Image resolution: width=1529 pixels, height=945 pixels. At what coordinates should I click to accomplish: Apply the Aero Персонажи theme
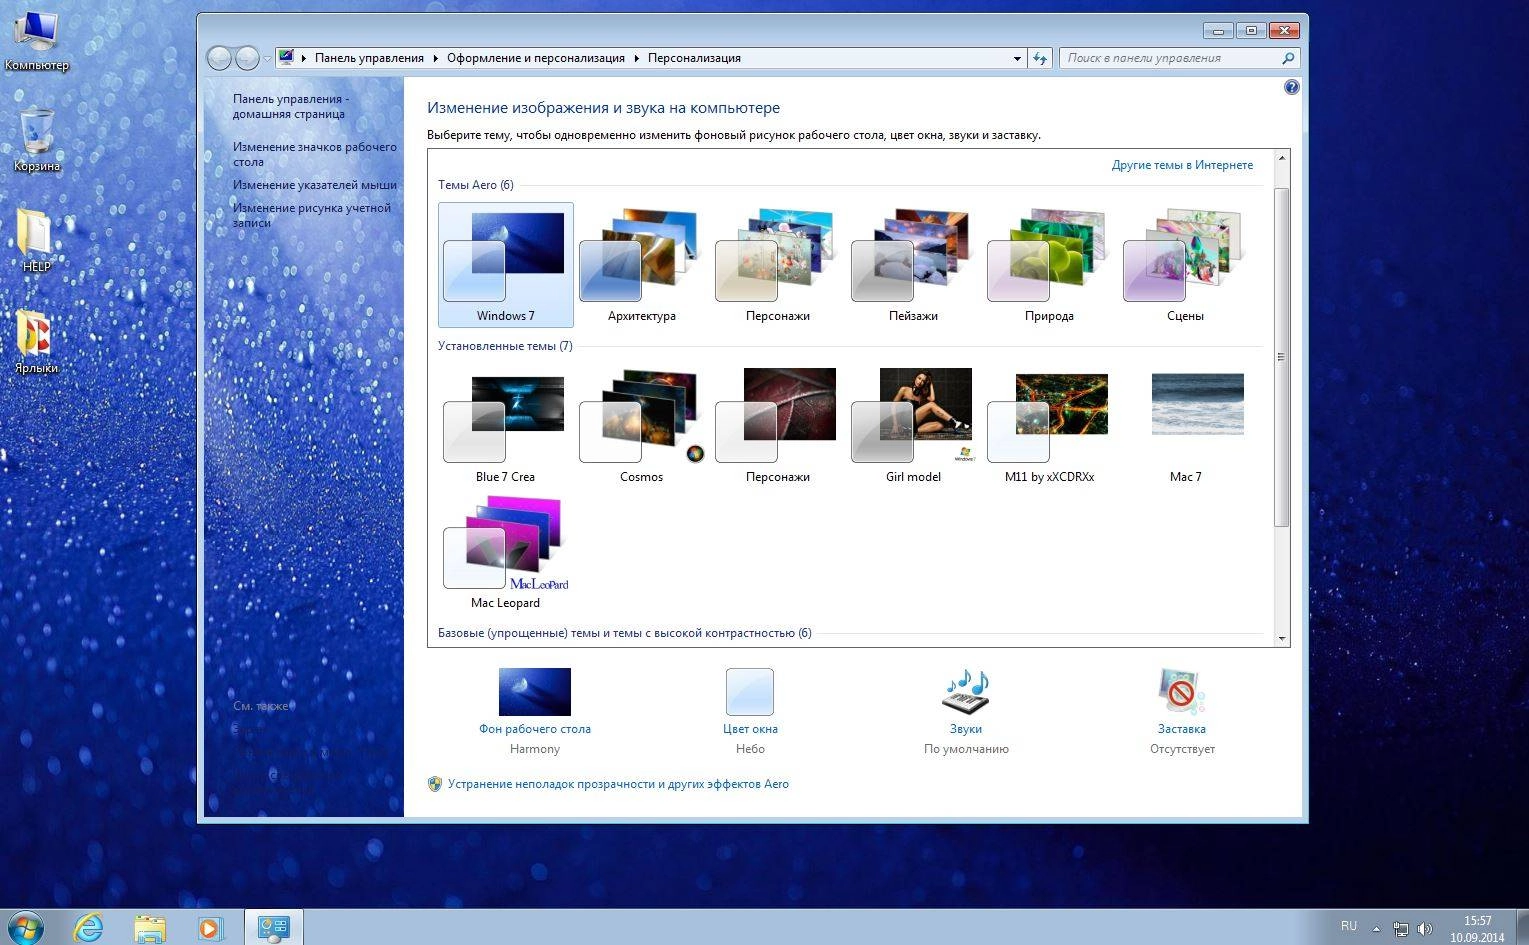(777, 265)
